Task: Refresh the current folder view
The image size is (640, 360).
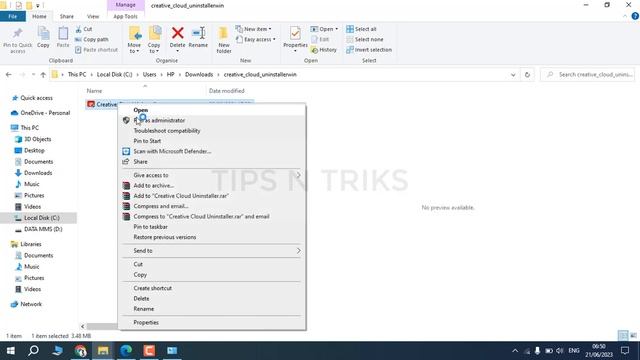Action: (527, 75)
